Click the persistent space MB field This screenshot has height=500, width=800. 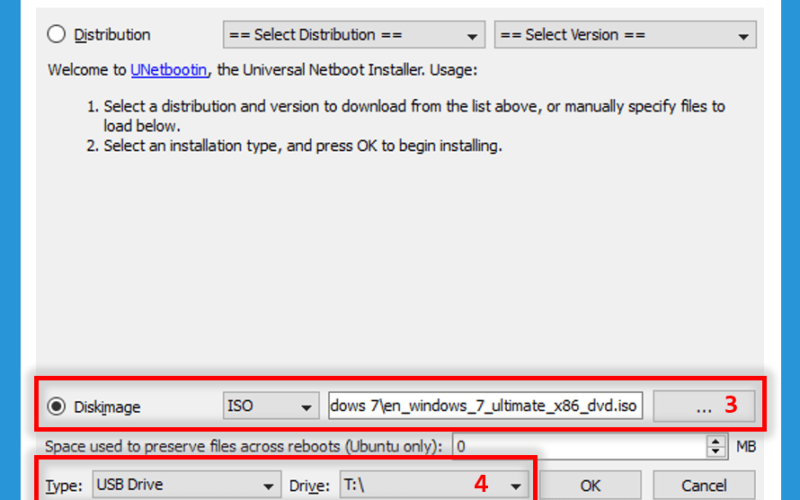[x=580, y=446]
